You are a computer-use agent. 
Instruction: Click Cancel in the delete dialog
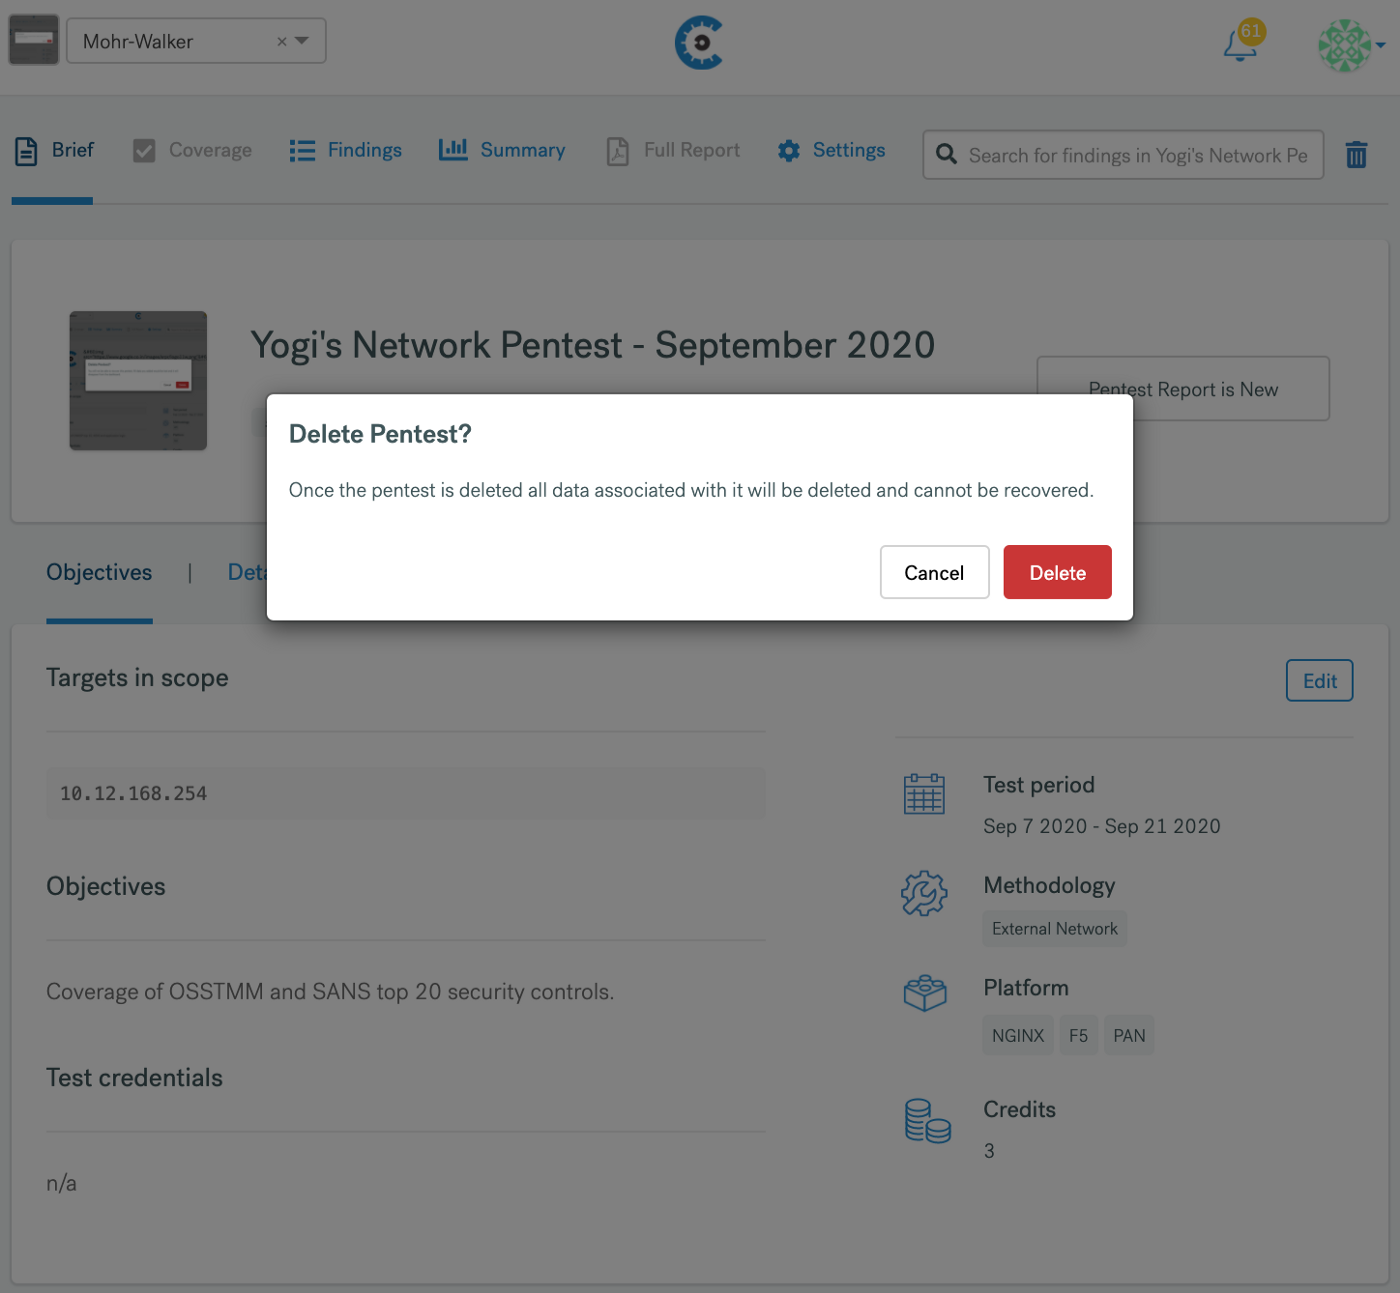[x=934, y=572]
